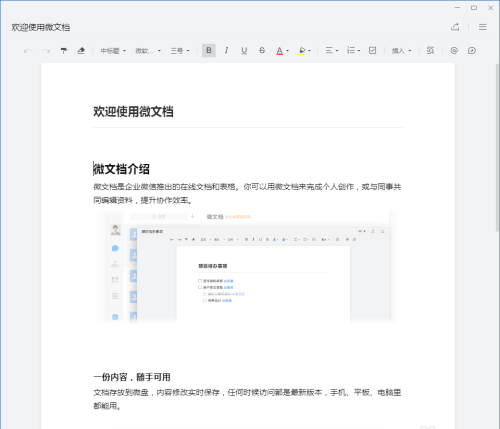
Task: Click the paragraph starting 文档存放到微盘
Action: click(x=247, y=399)
